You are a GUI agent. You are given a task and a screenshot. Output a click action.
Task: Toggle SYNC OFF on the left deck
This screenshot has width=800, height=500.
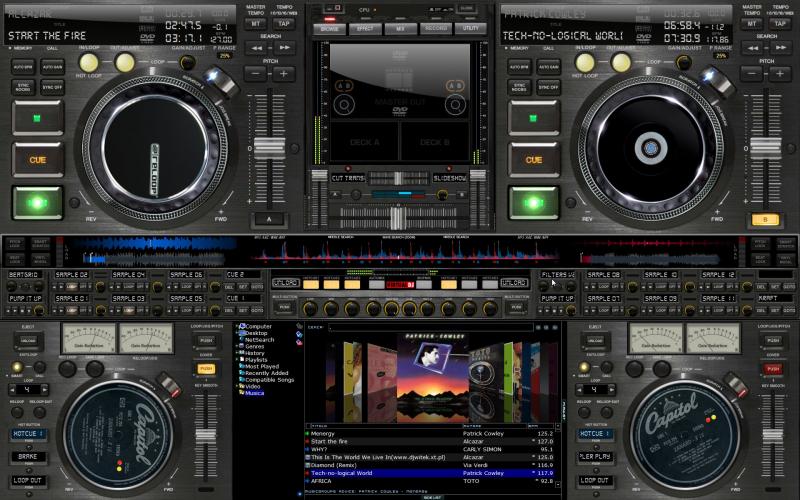(52, 88)
